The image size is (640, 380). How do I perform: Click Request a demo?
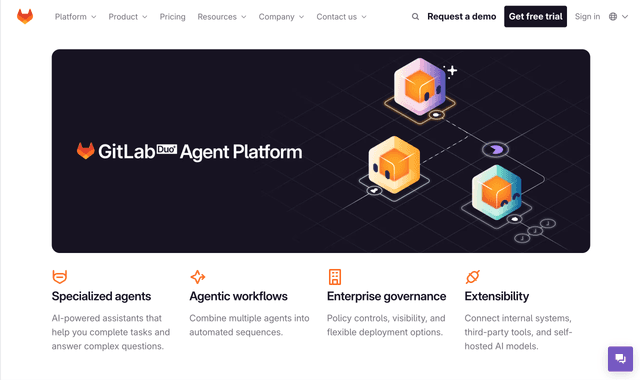pos(462,17)
